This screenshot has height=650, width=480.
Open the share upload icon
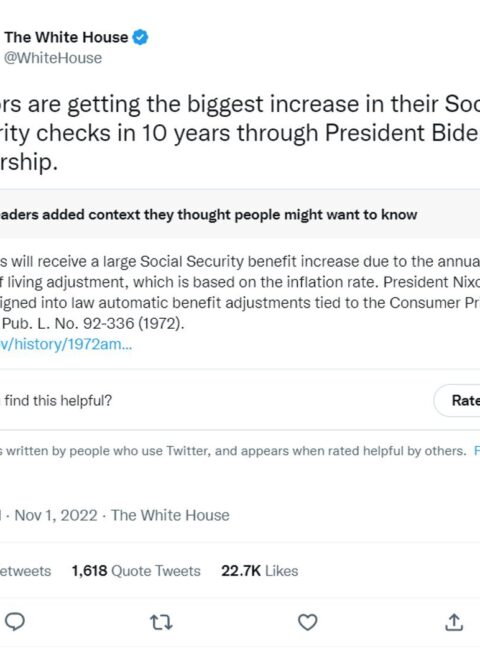tap(454, 622)
